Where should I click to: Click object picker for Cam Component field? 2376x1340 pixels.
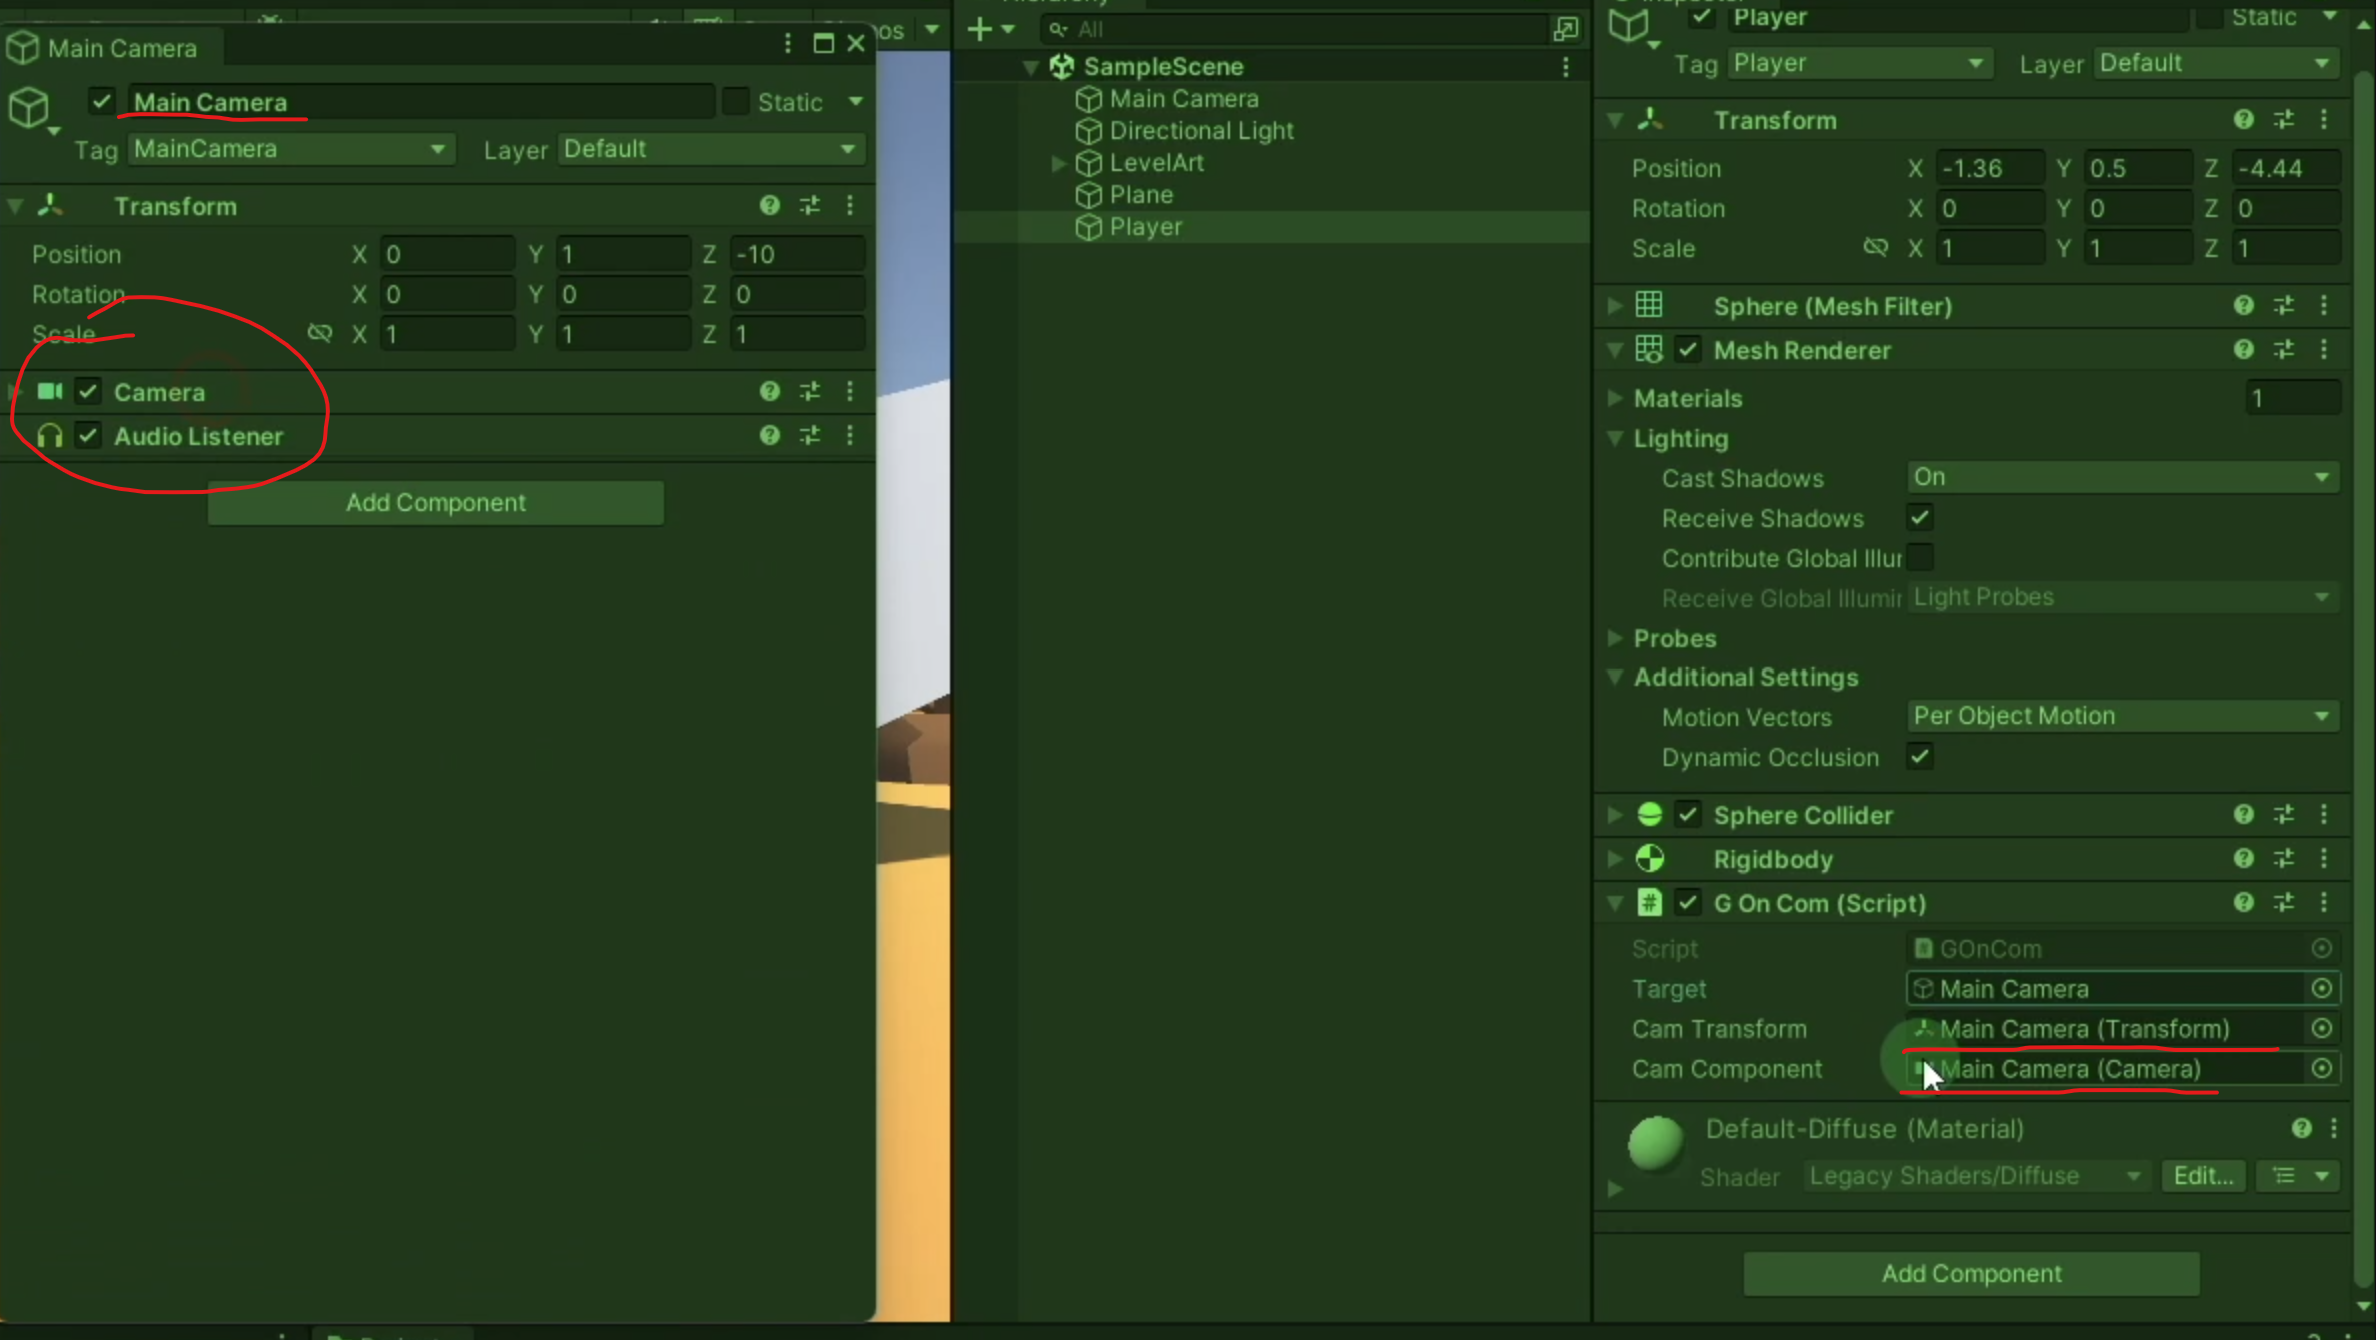coord(2322,1069)
